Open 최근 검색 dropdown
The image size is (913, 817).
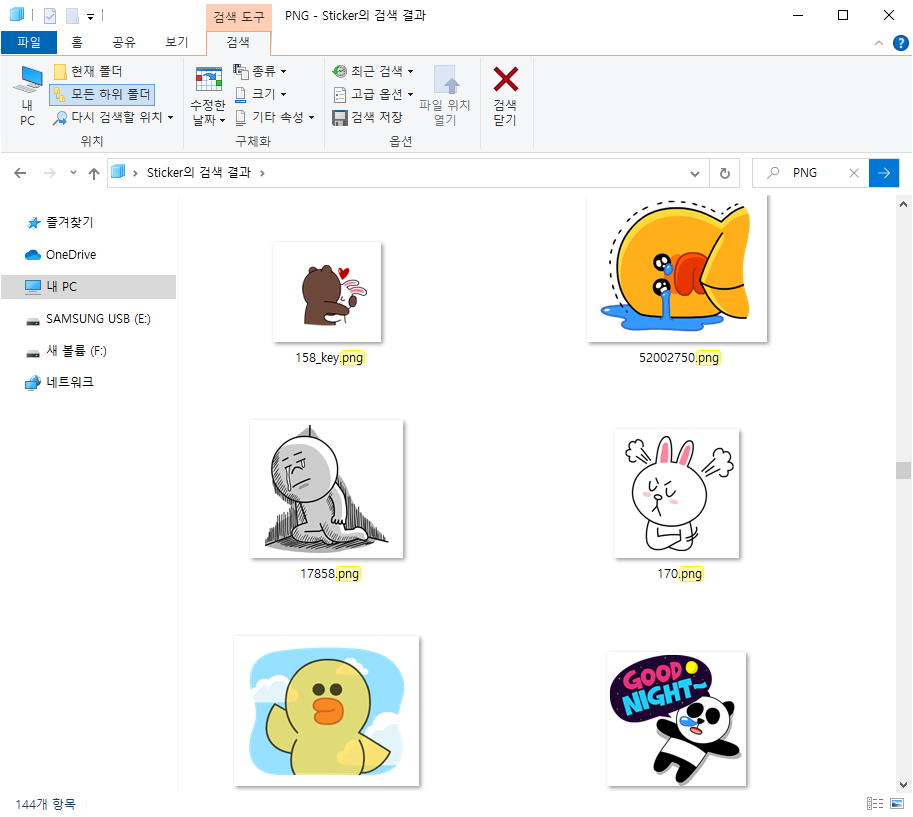[x=373, y=71]
